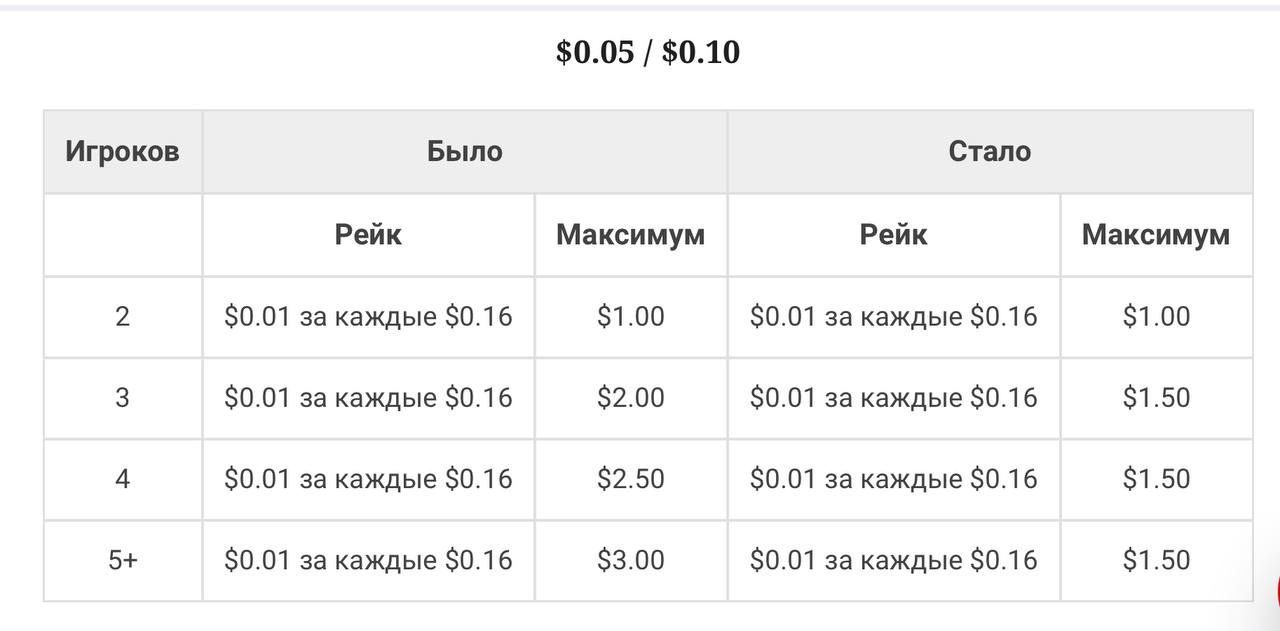Click the "$0.05 / $0.10" stakes heading
1280x631 pixels.
click(x=648, y=52)
